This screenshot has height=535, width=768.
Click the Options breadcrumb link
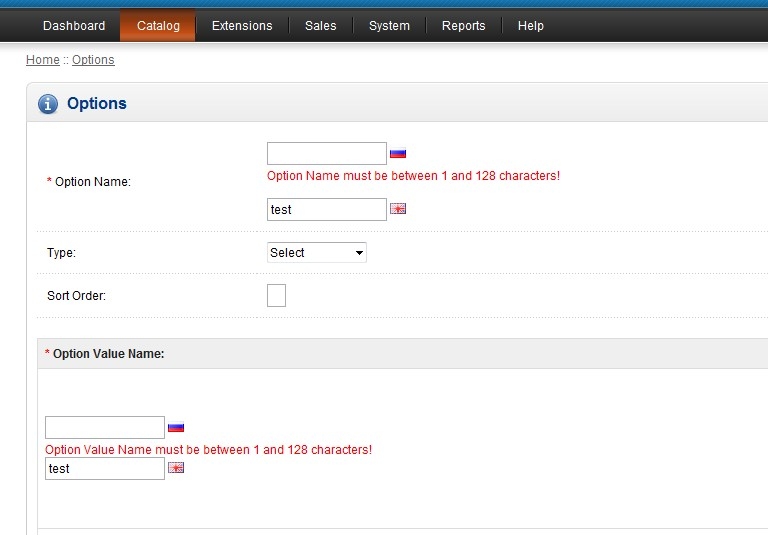click(93, 60)
